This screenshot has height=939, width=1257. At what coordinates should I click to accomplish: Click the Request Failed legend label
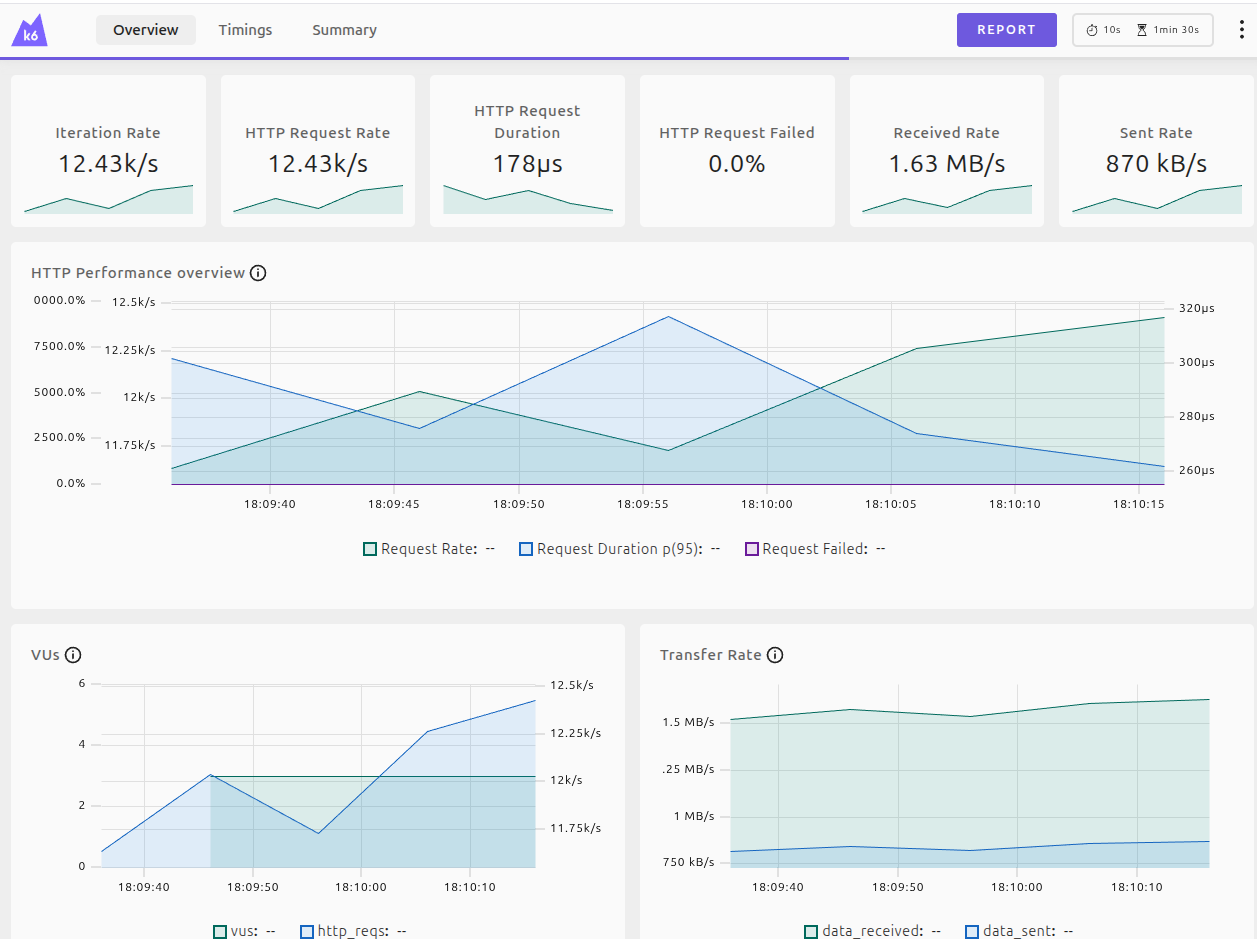coord(815,549)
